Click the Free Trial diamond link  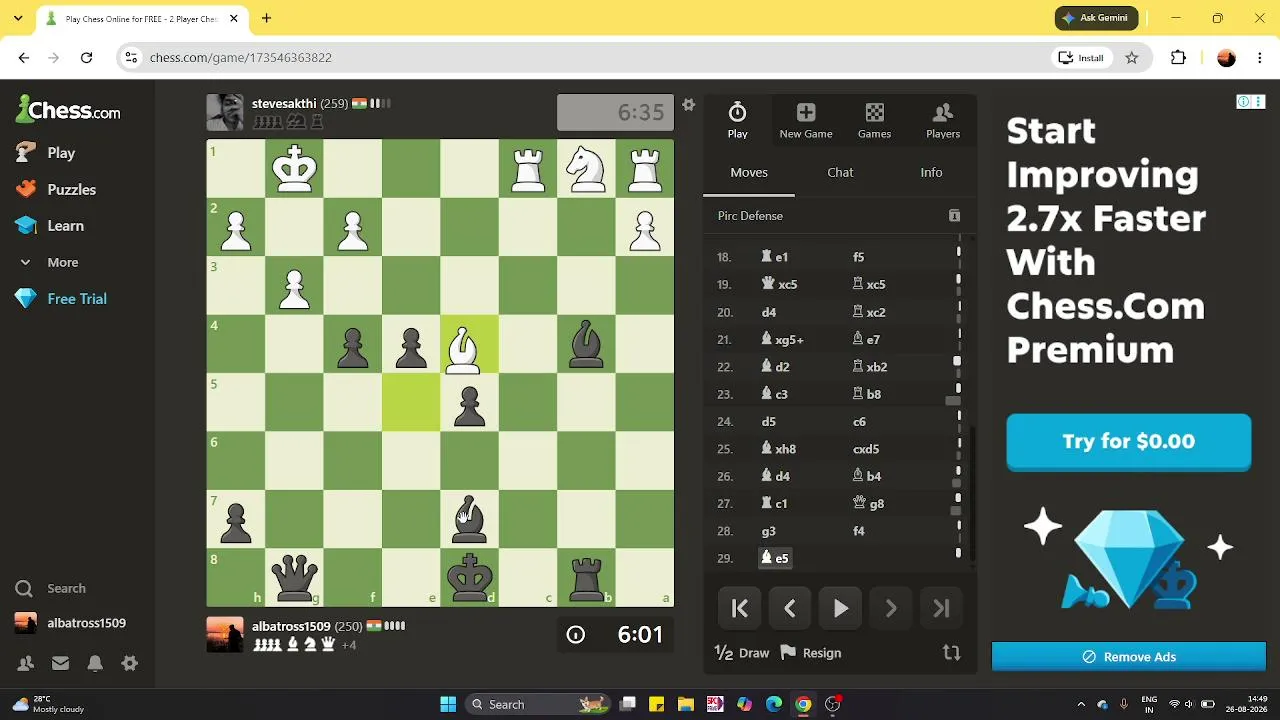point(61,299)
